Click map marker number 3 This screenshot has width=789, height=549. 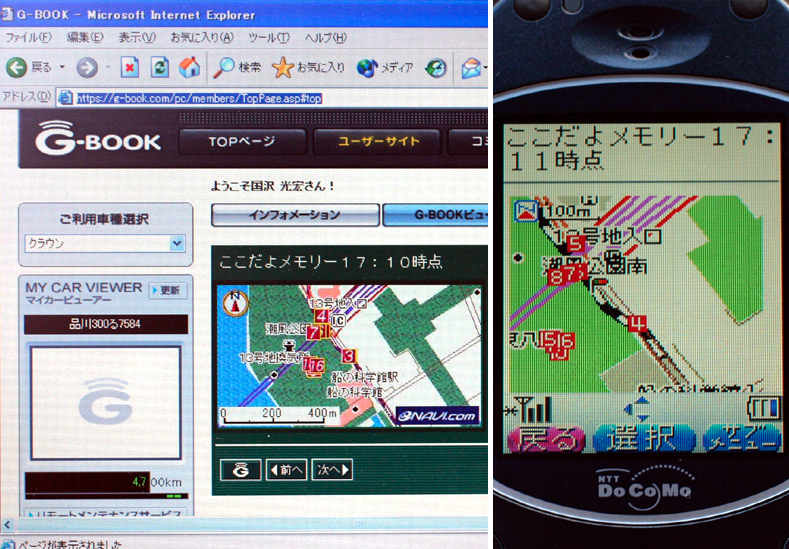point(348,356)
